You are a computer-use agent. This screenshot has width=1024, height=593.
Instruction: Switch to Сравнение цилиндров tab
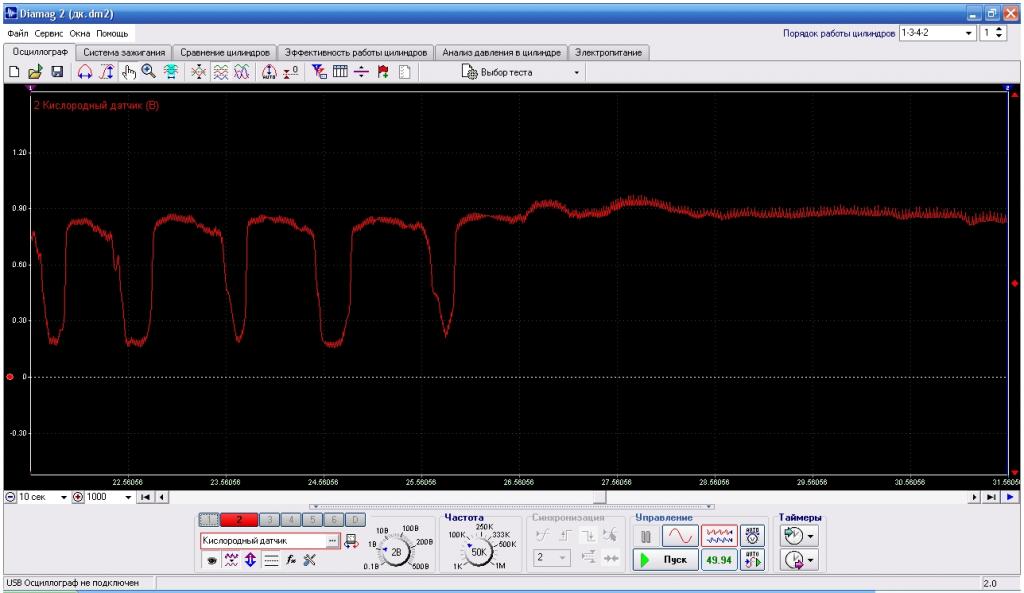click(x=225, y=53)
